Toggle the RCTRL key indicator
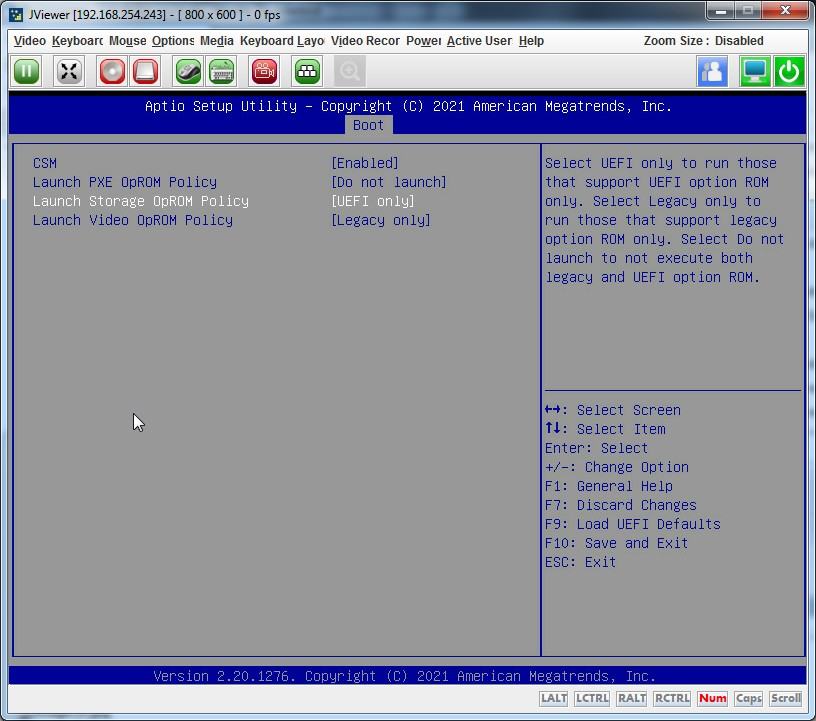The image size is (816, 721). [672, 698]
